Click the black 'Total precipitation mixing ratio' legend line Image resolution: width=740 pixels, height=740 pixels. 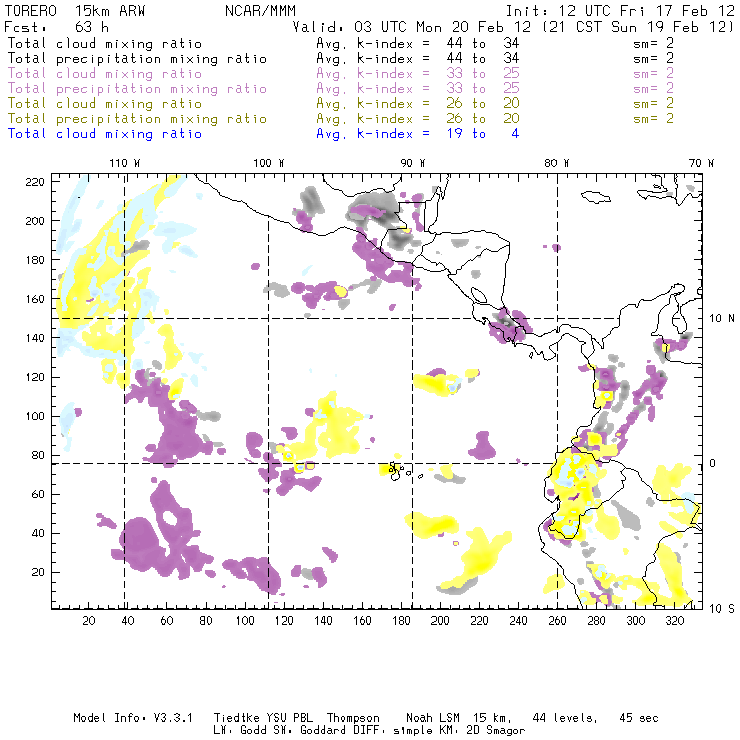pos(137,59)
